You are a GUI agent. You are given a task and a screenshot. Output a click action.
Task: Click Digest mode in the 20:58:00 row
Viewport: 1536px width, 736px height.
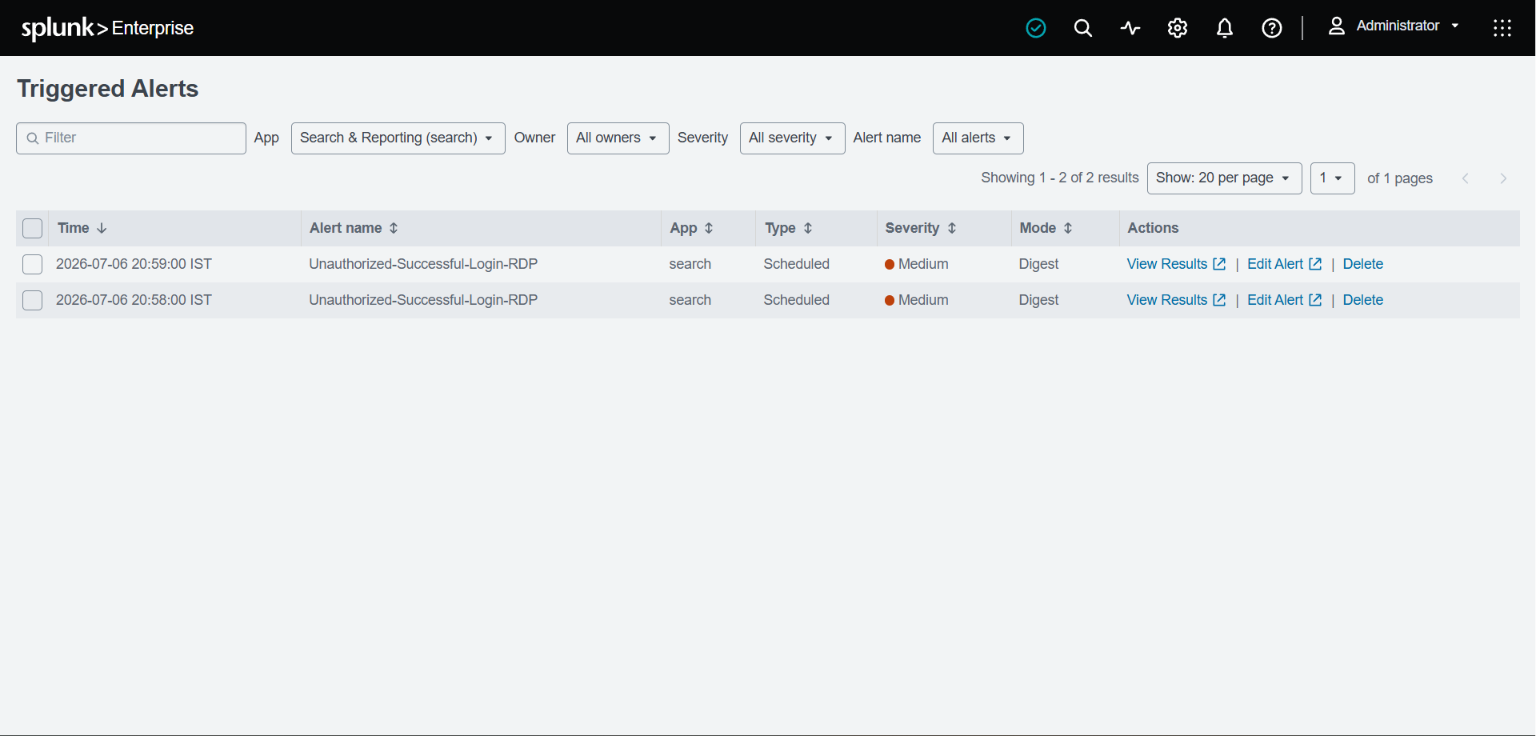(1039, 300)
